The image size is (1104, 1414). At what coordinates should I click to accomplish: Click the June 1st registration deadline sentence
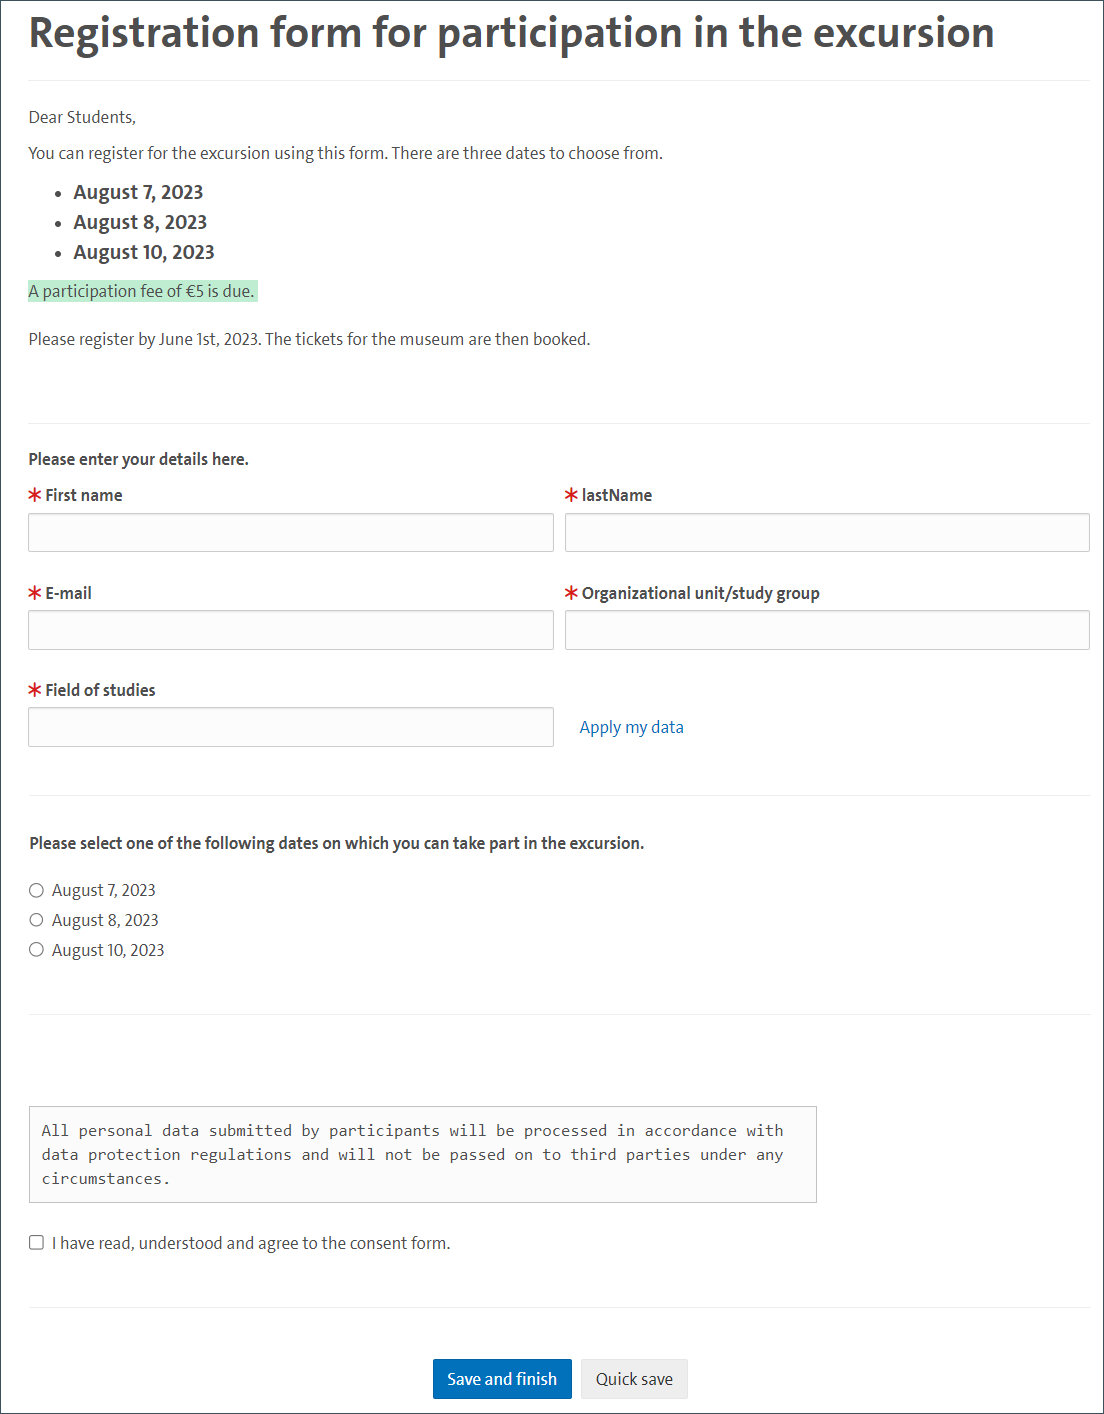309,339
